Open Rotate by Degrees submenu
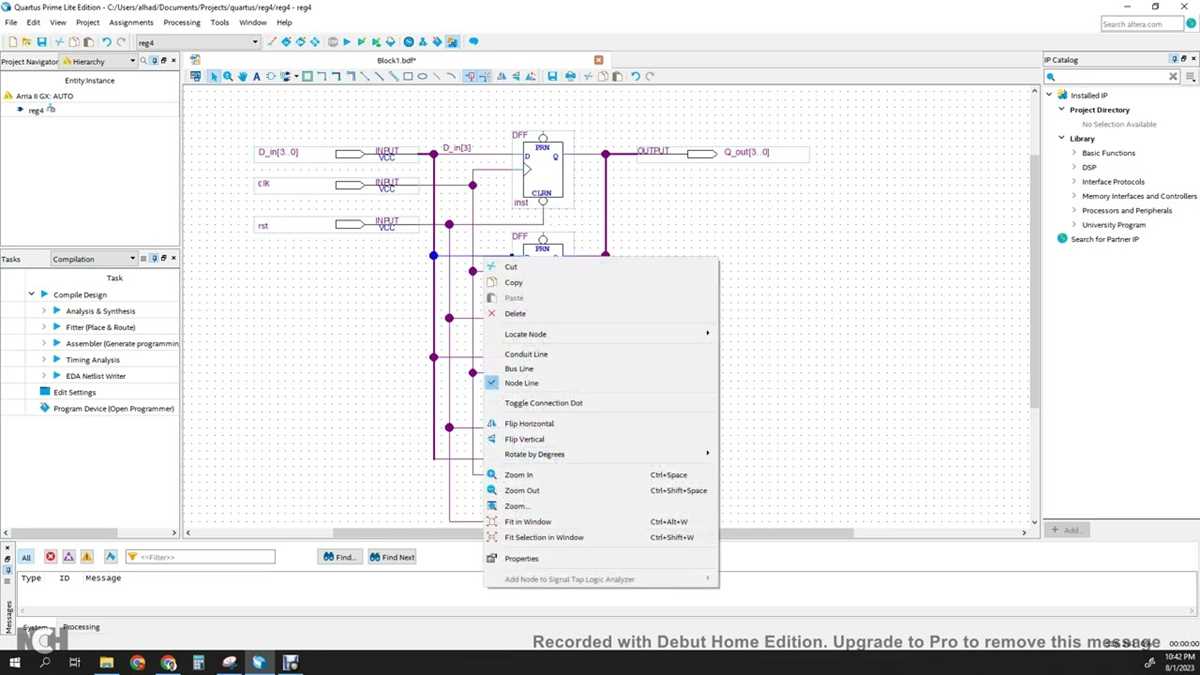Image resolution: width=1200 pixels, height=675 pixels. [600, 454]
